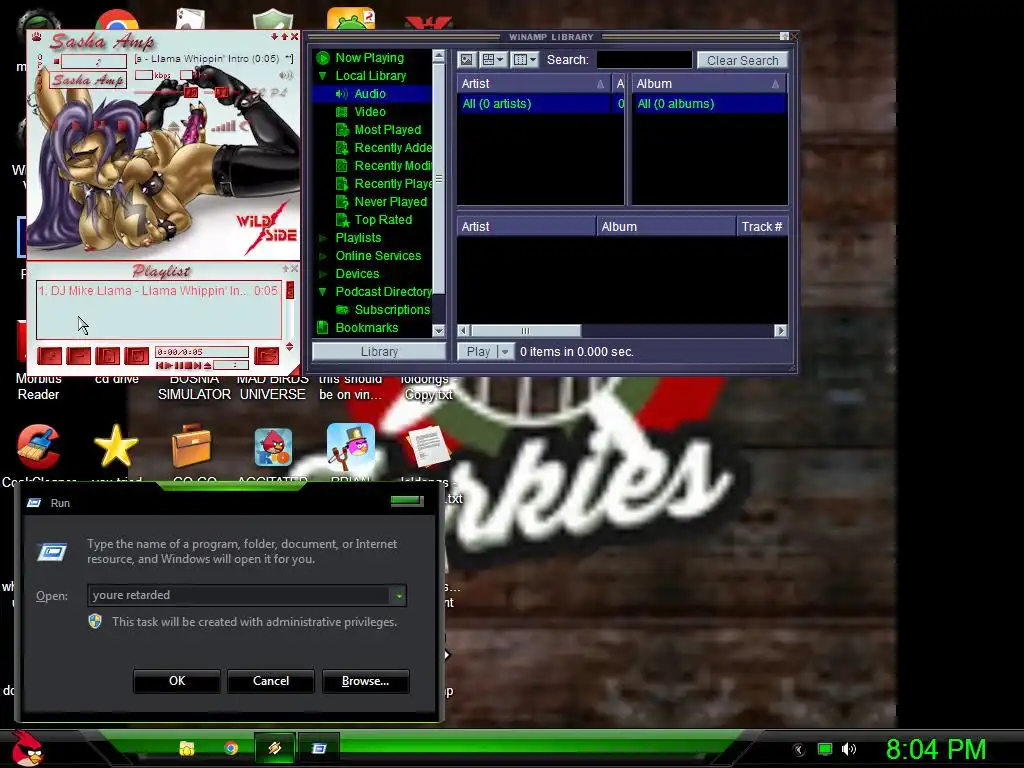
Task: Open the Run dialog Open combo dropdown
Action: pyautogui.click(x=398, y=596)
